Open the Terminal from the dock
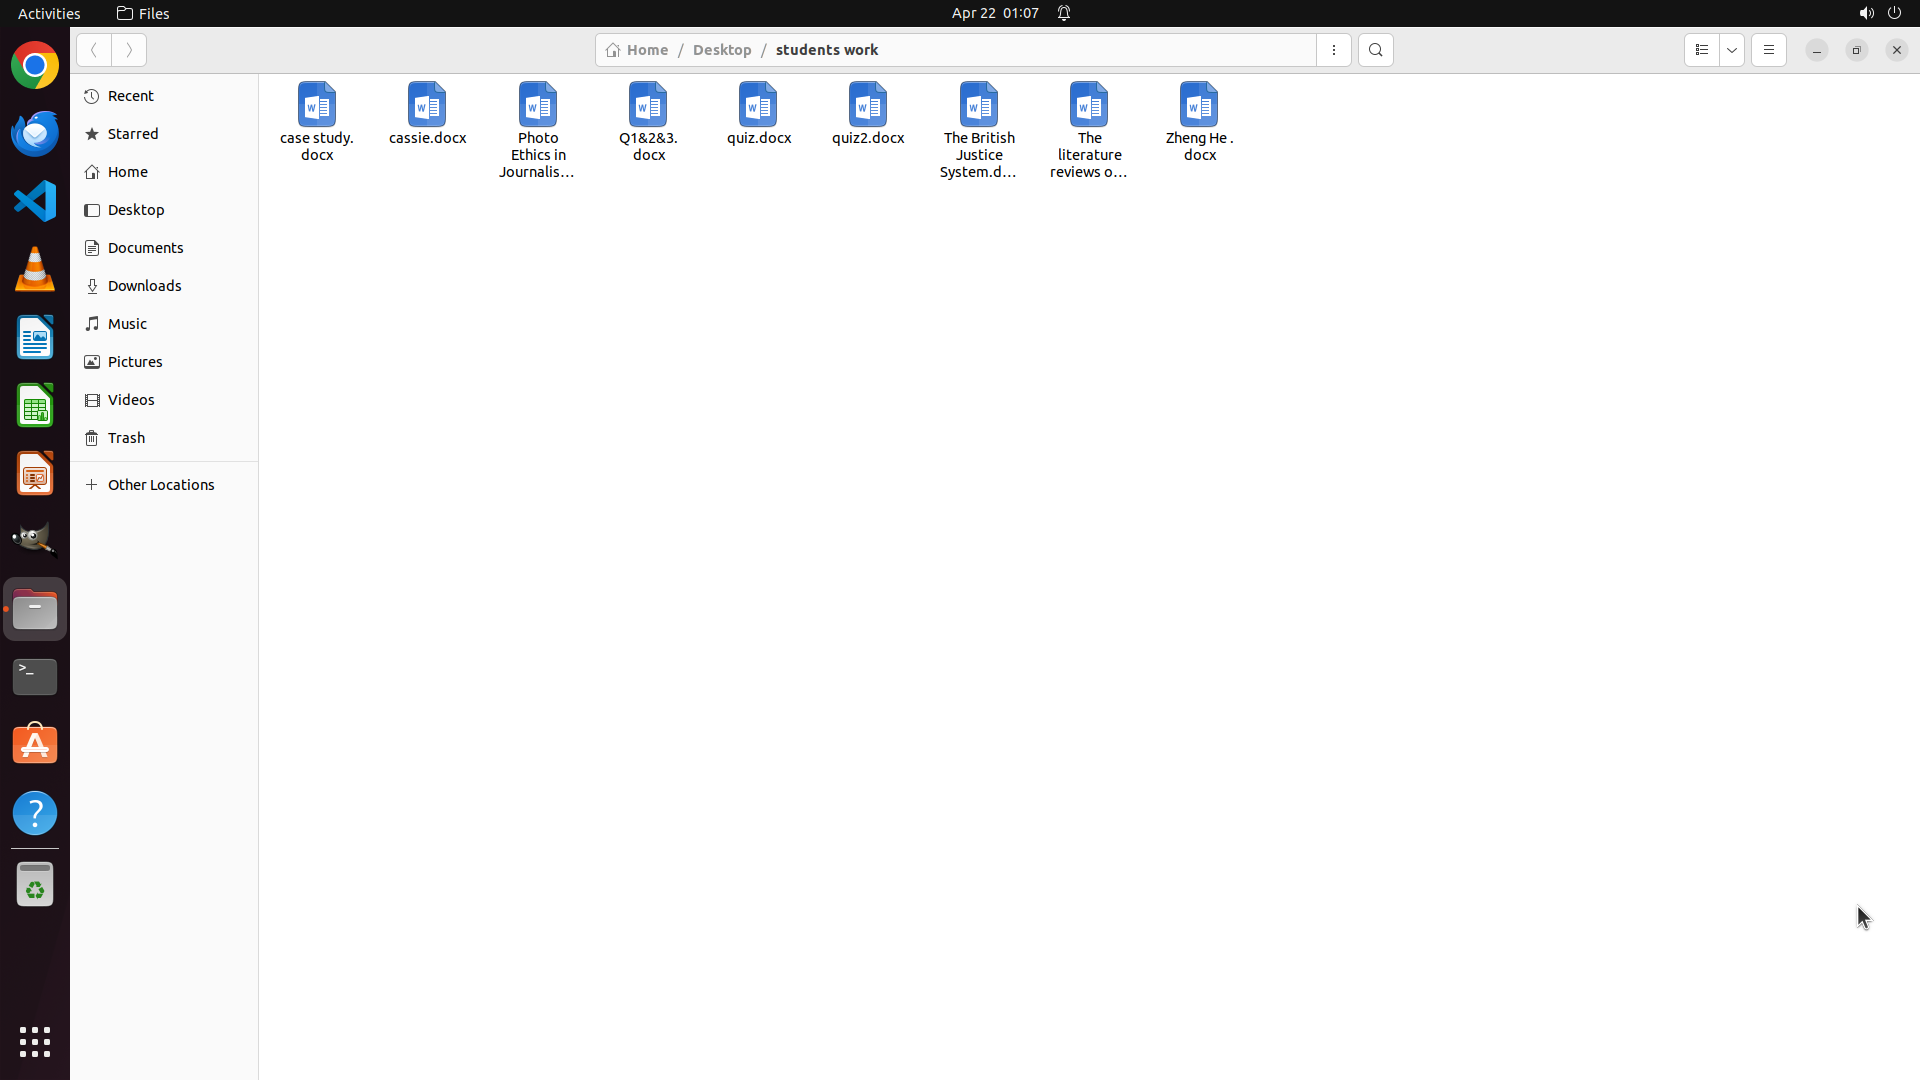The height and width of the screenshot is (1080, 1920). click(35, 677)
